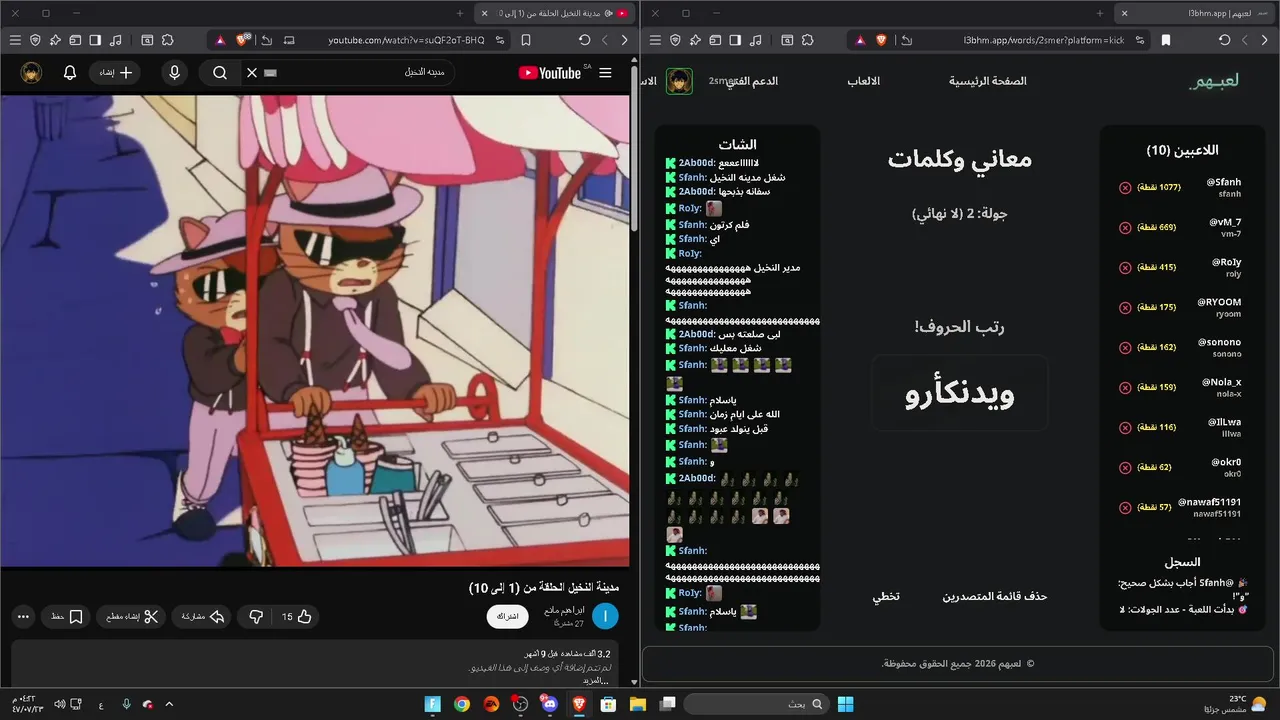1280x720 pixels.
Task: Open new tab in YouTube window
Action: tap(460, 13)
